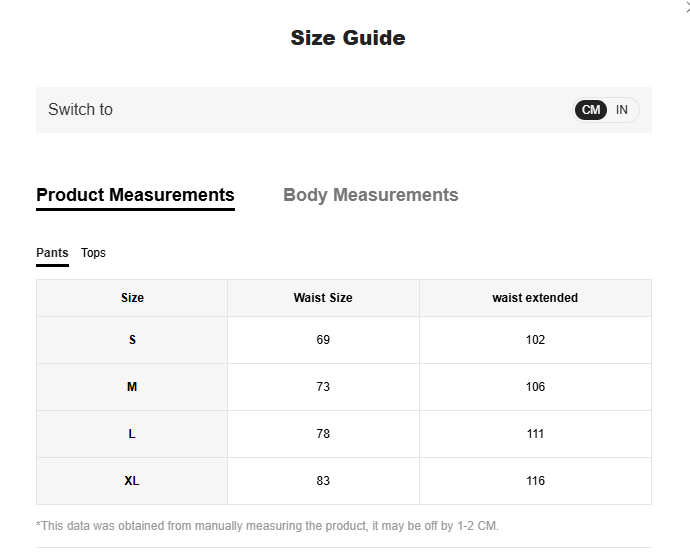Select the M size row label

click(132, 387)
